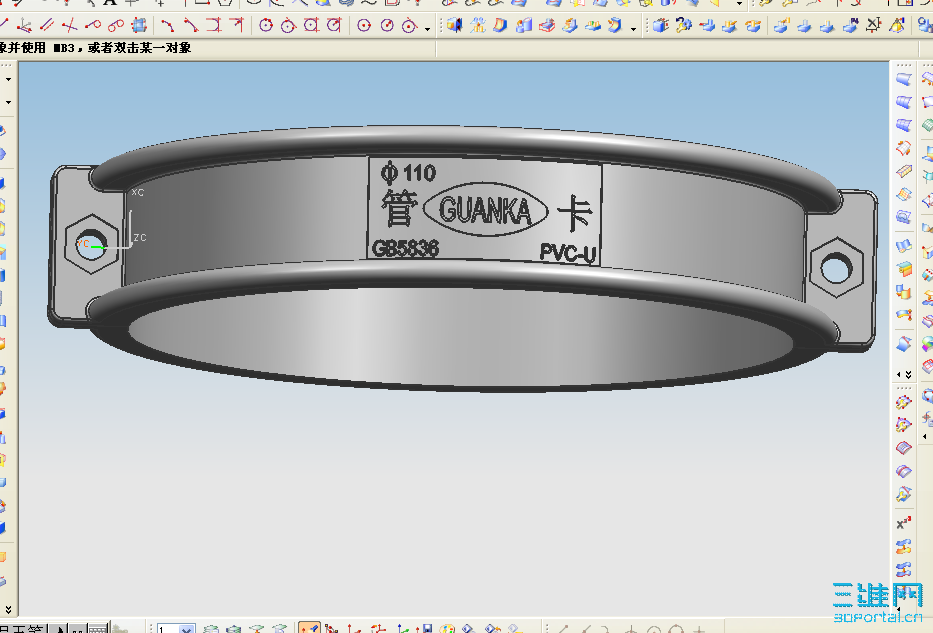Select line tangent to one circle tool
This screenshot has width=933, height=633.
click(x=93, y=25)
